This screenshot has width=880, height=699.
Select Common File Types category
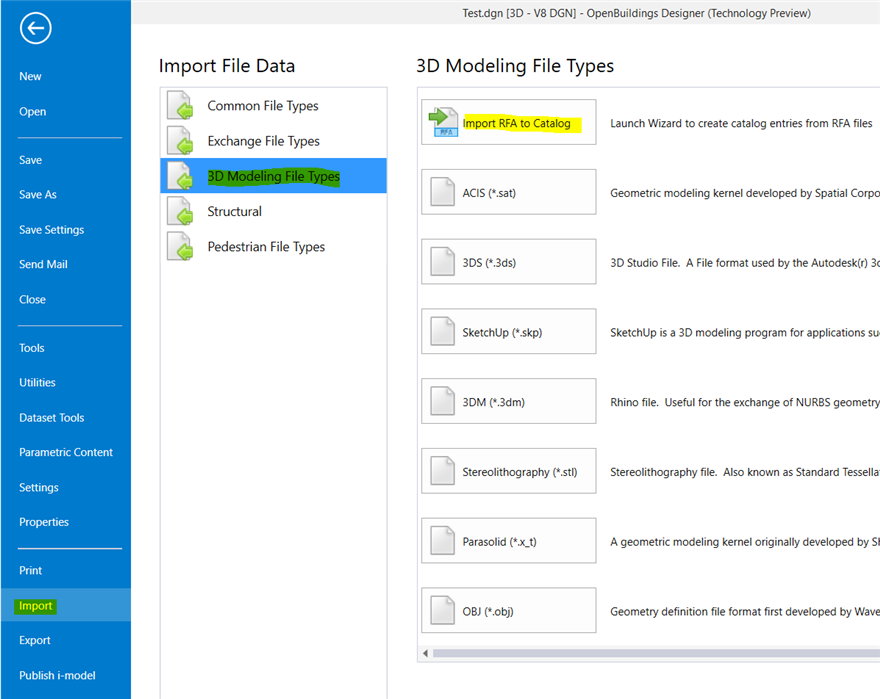pyautogui.click(x=273, y=106)
